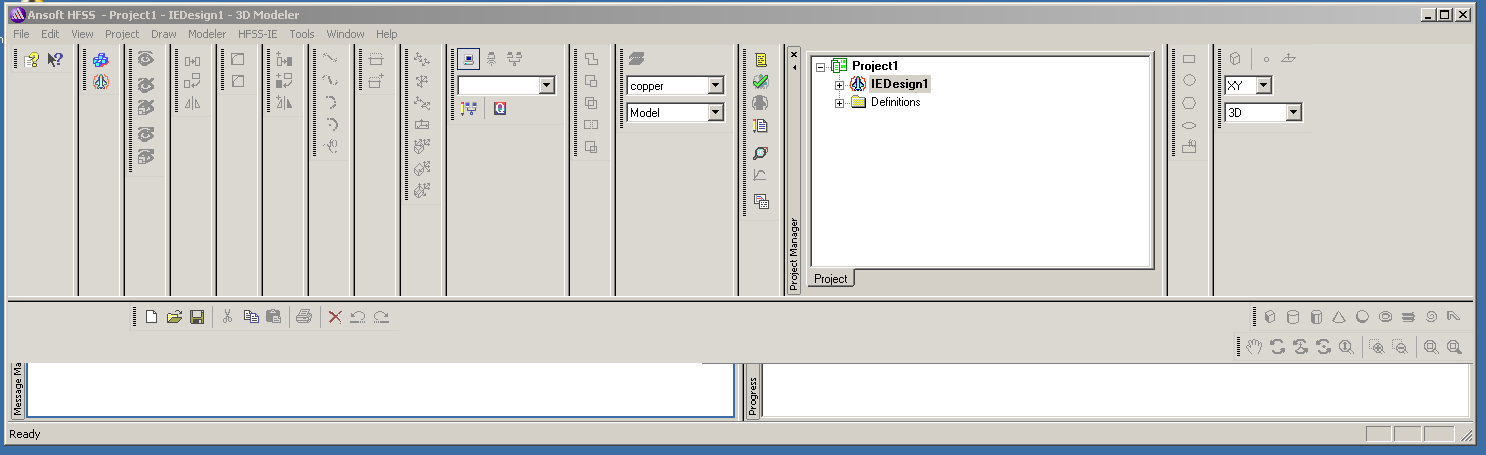The image size is (1486, 455).
Task: Click the Redo arrow icon
Action: coord(381,317)
